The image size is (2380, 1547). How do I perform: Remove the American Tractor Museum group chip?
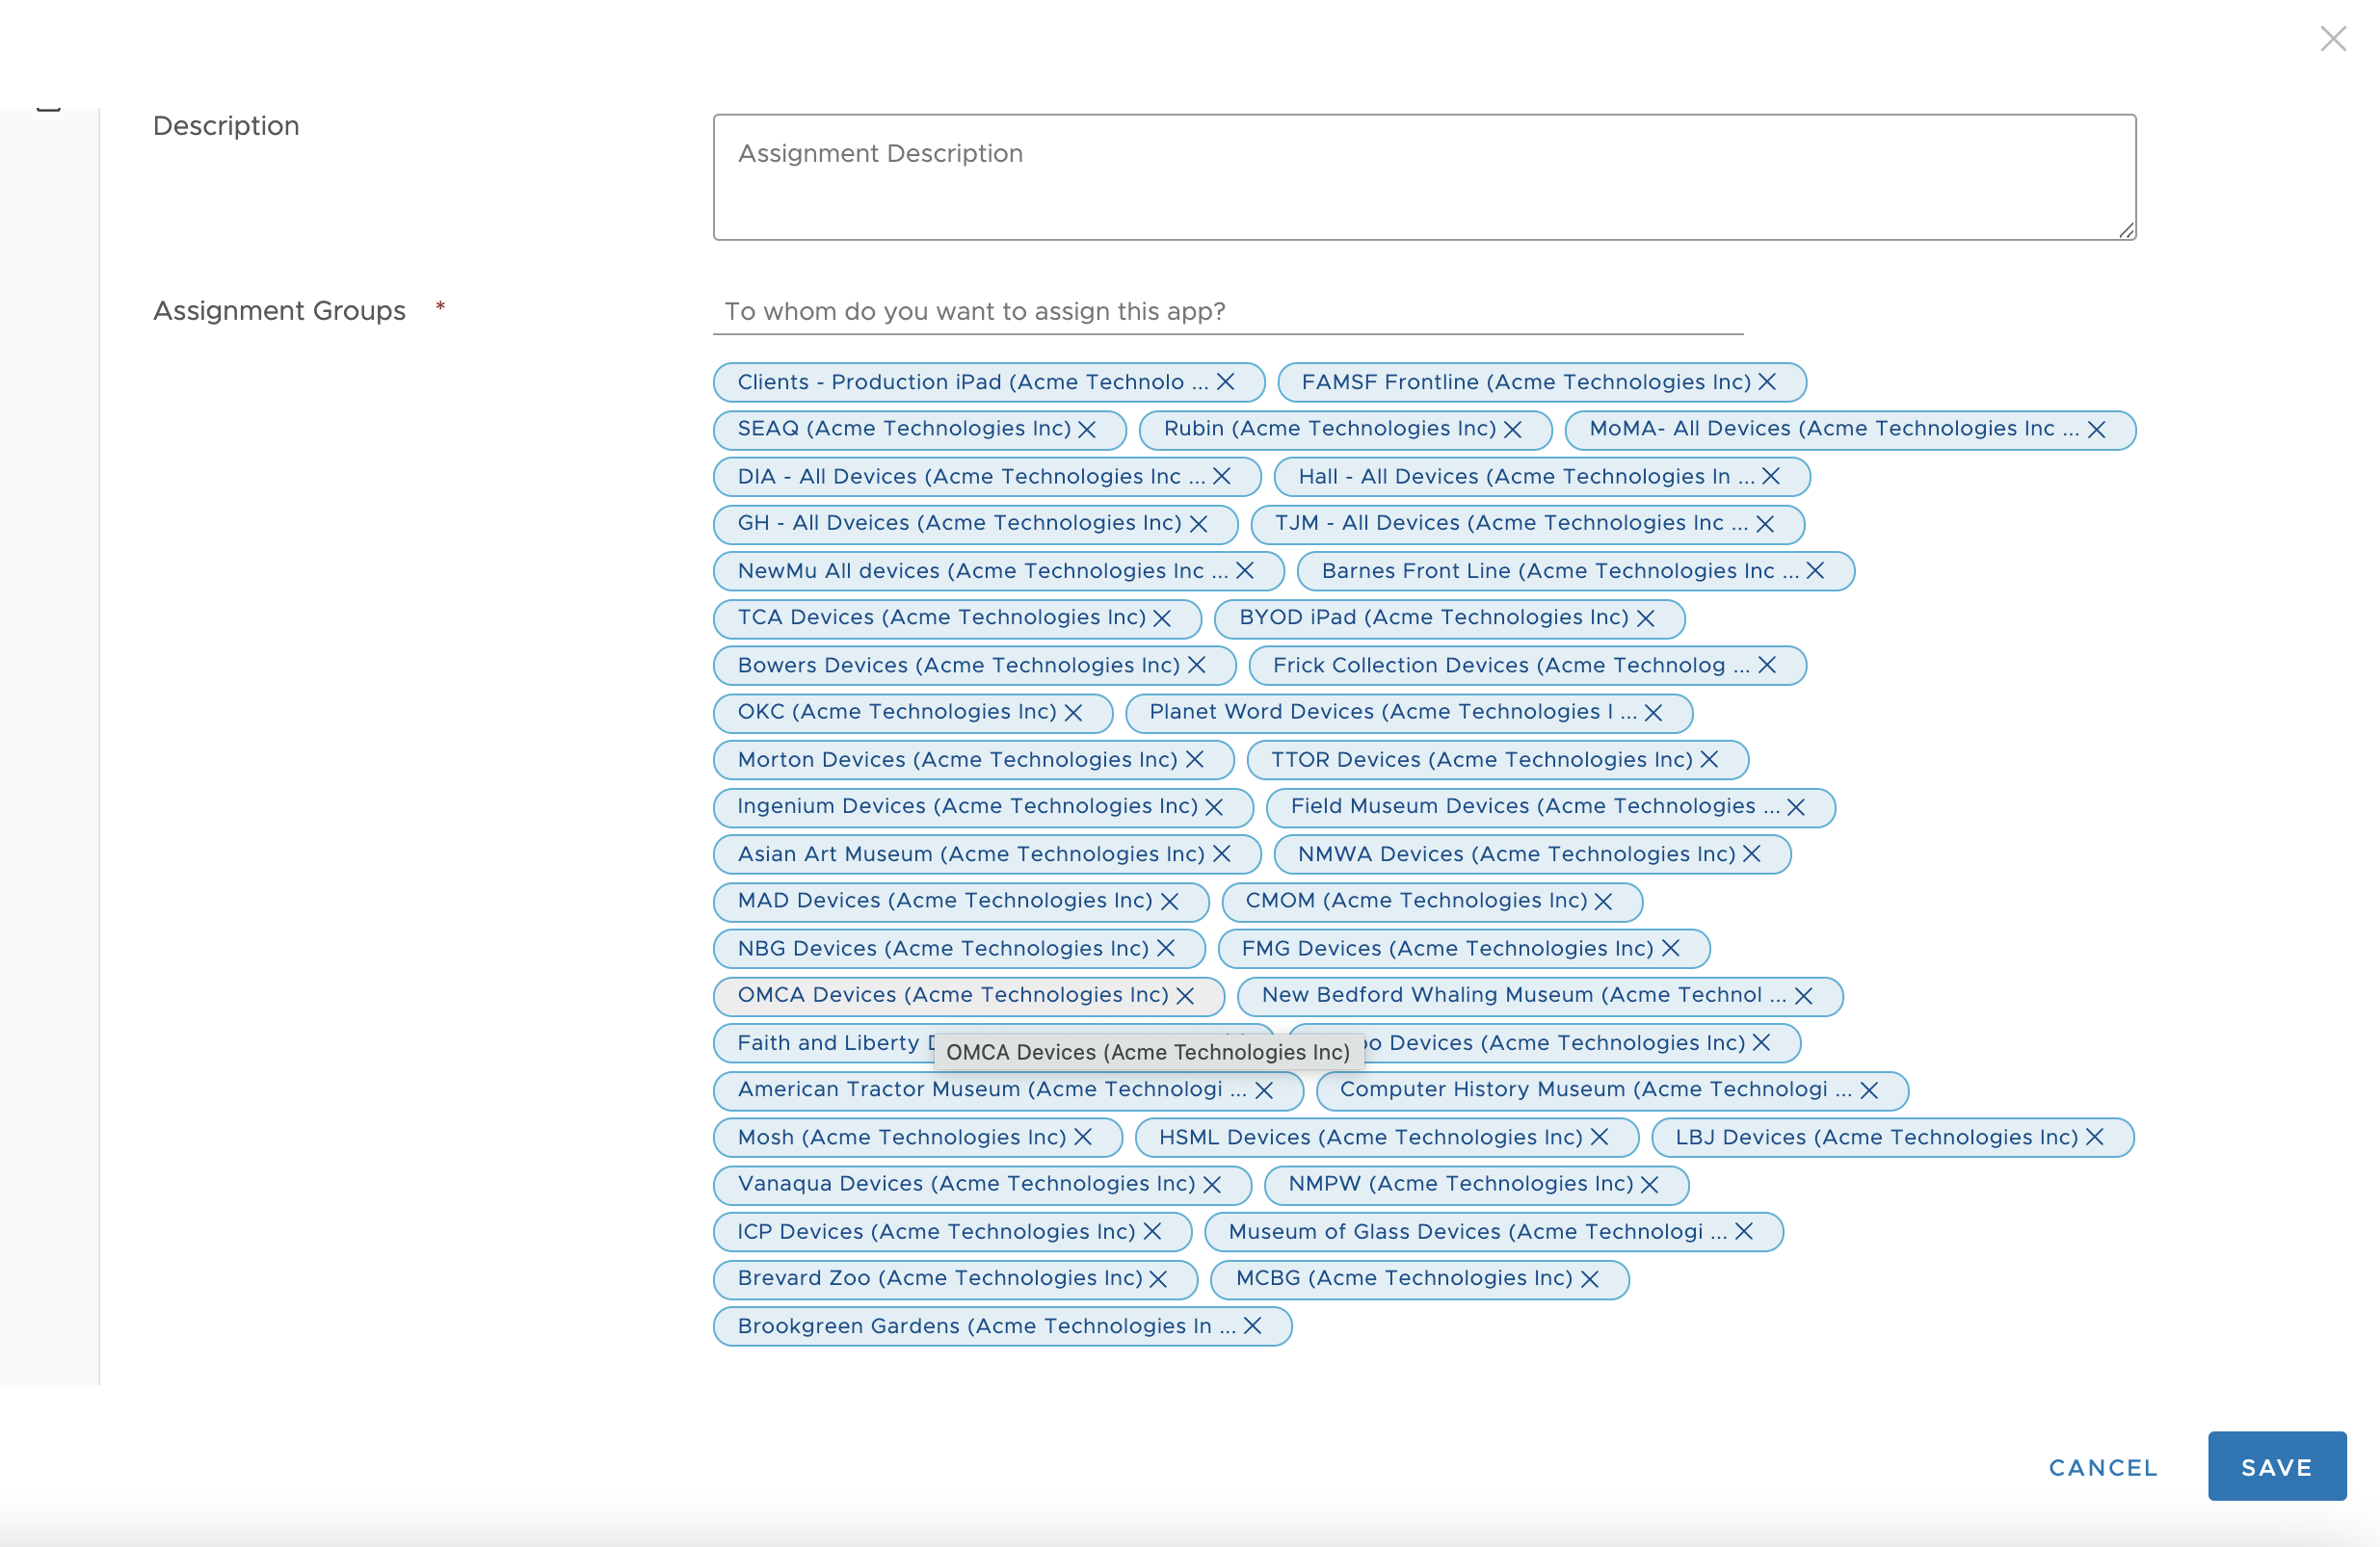click(1265, 1090)
